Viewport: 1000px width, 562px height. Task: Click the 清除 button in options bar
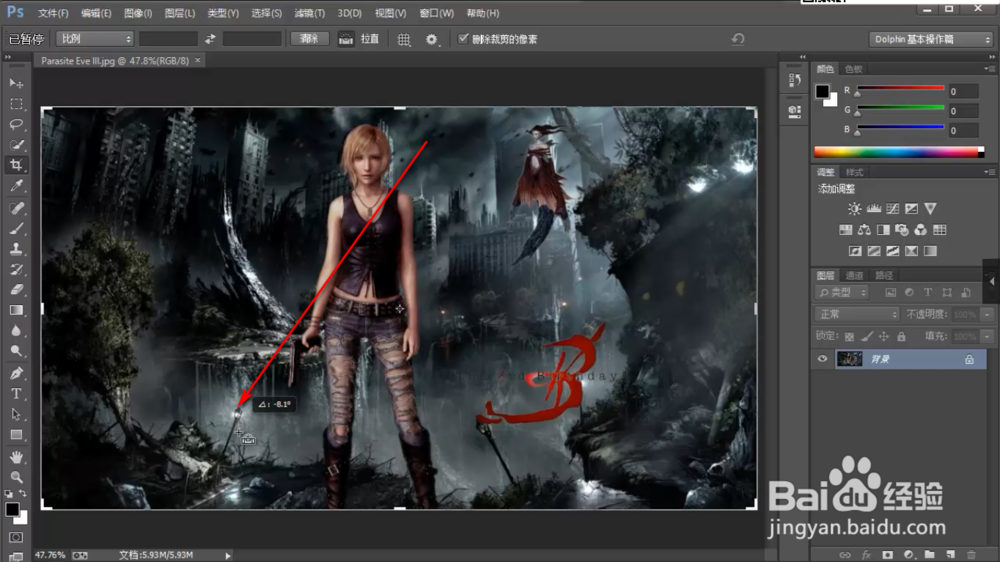309,39
